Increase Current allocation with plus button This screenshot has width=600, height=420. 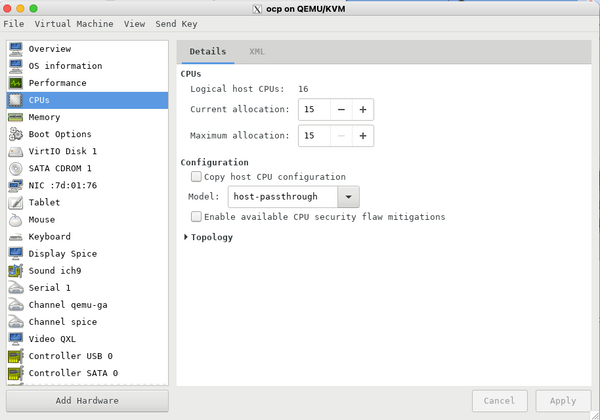pos(363,109)
